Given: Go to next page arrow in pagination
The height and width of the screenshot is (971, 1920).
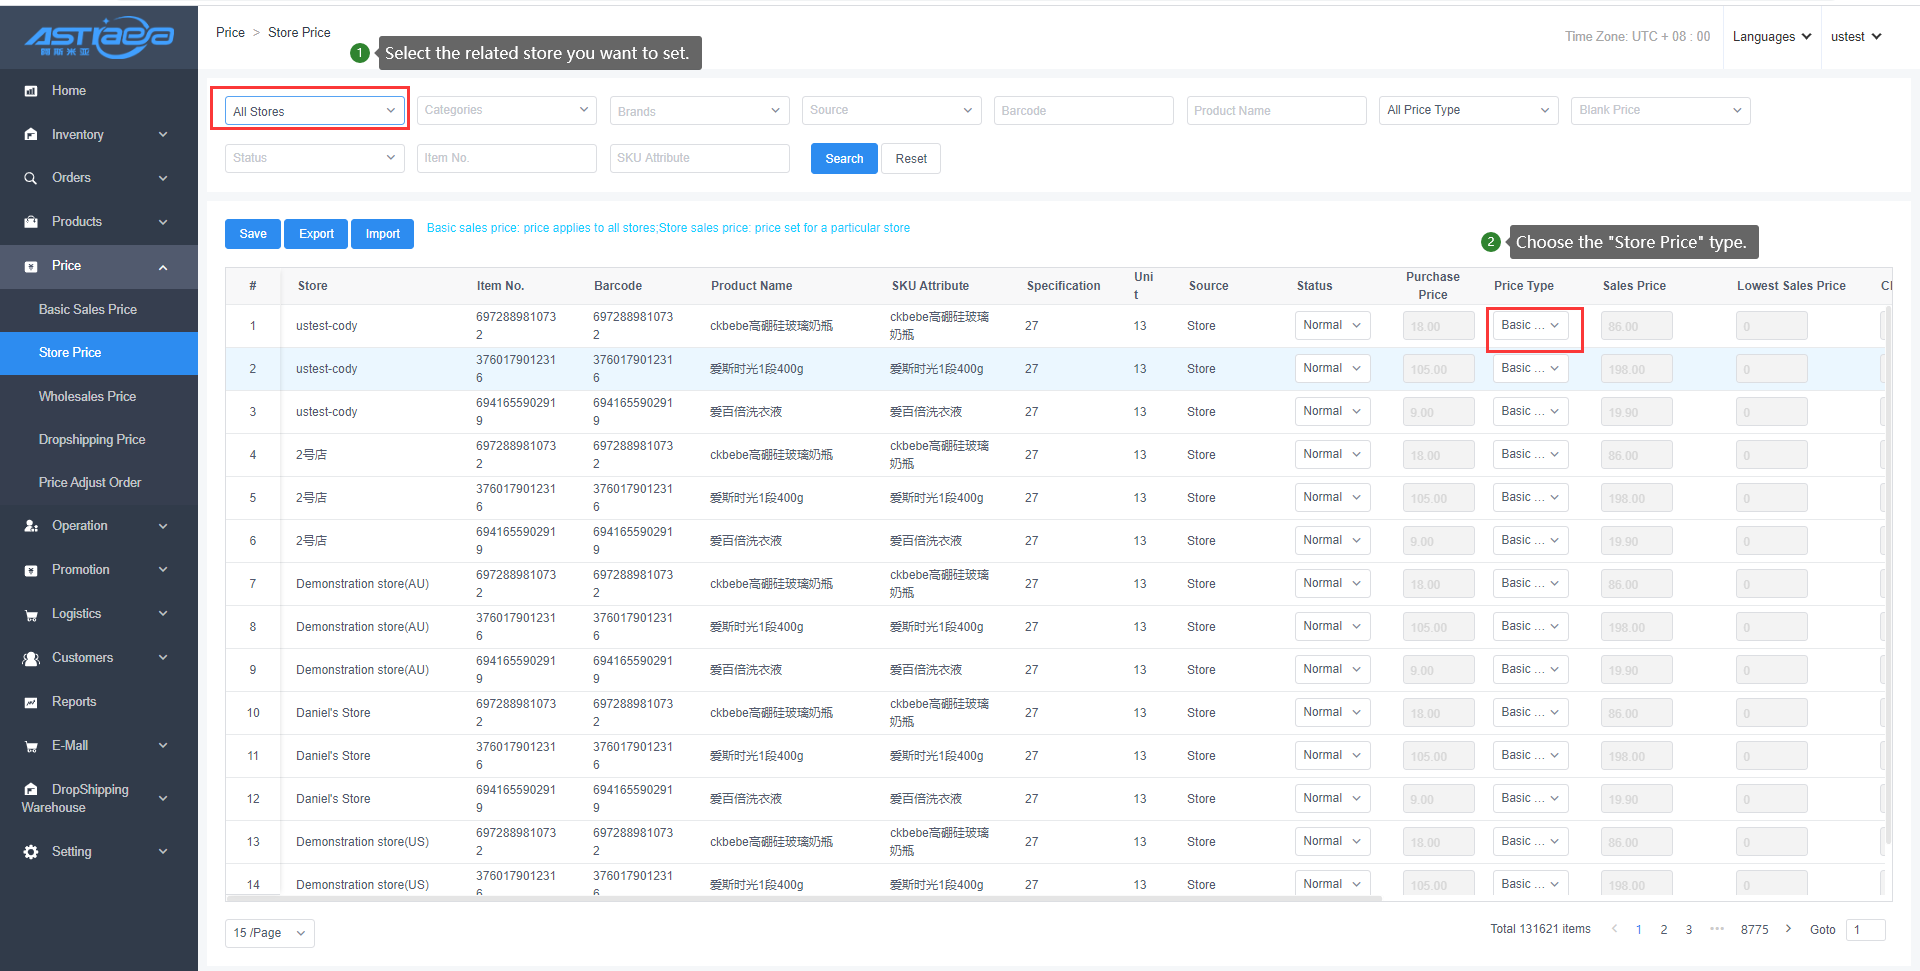Looking at the screenshot, I should pos(1788,929).
